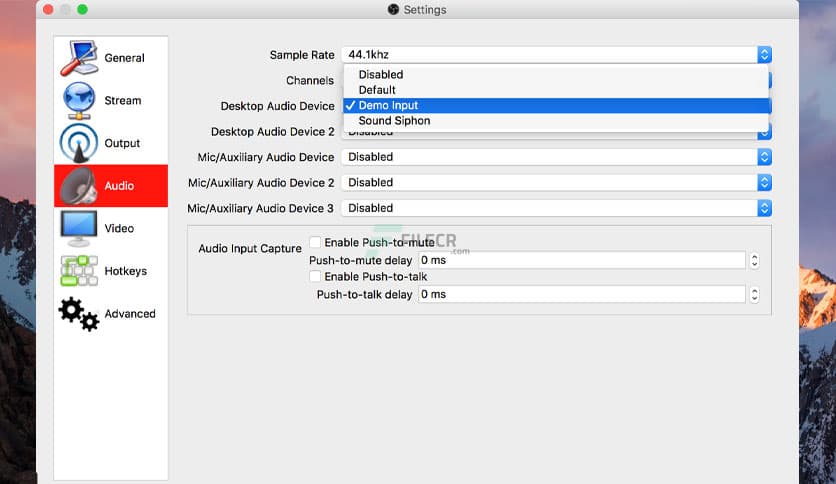Expand the Sample Rate dropdown

click(x=764, y=55)
